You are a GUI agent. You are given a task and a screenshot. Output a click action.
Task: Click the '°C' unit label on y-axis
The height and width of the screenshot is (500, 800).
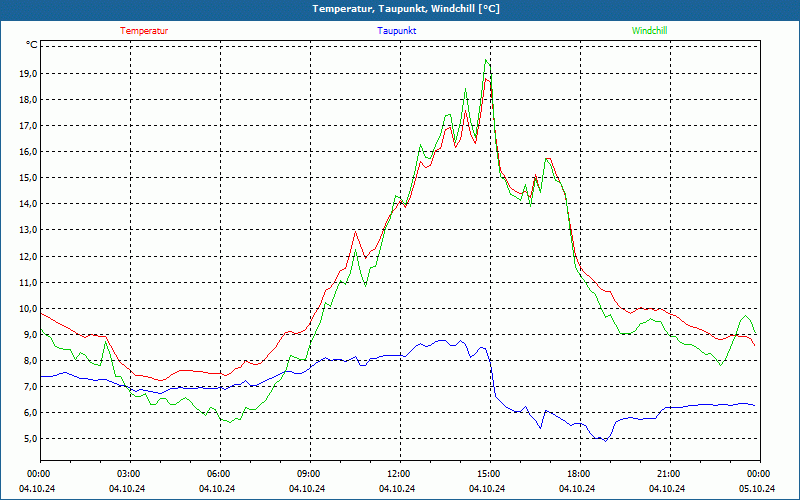click(32, 45)
